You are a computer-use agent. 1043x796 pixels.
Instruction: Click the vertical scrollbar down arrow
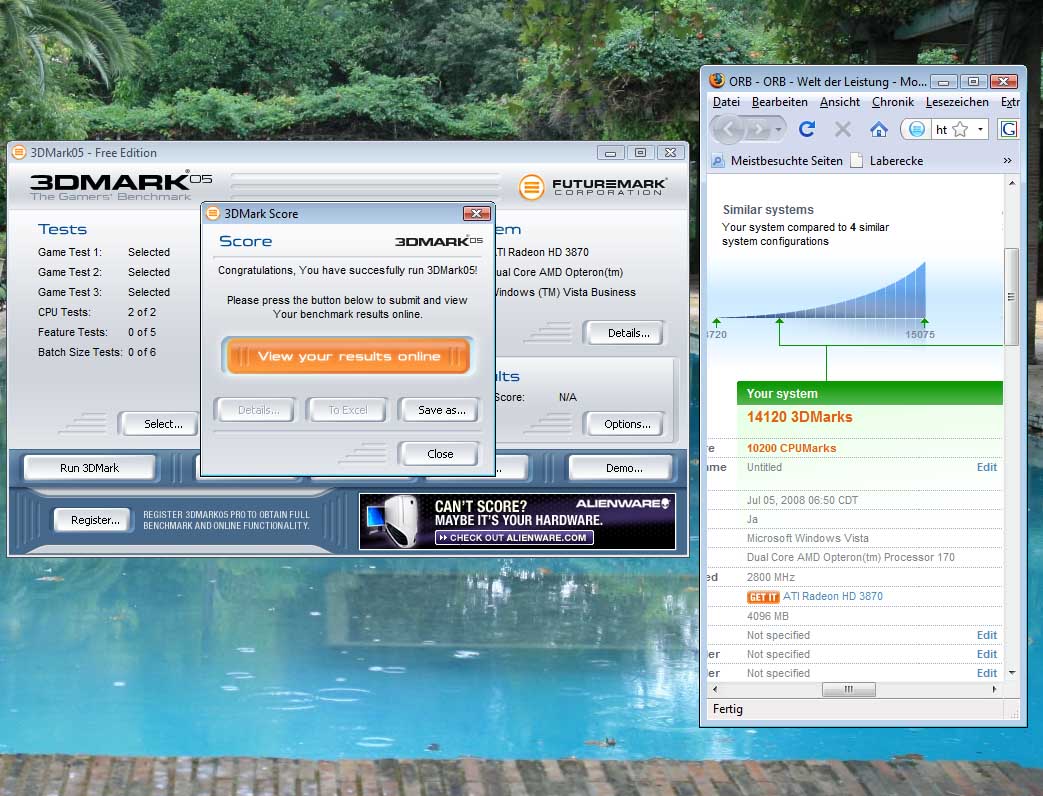pos(1012,673)
